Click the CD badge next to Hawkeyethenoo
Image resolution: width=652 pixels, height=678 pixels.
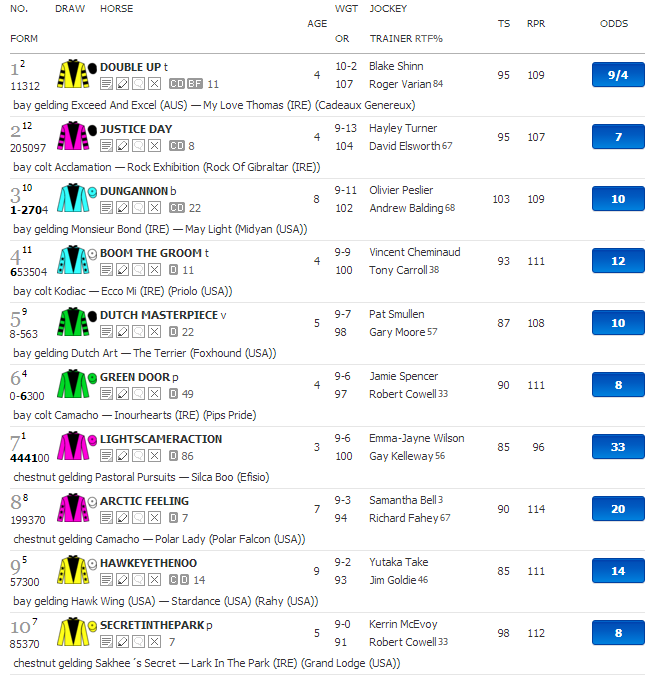(178, 580)
